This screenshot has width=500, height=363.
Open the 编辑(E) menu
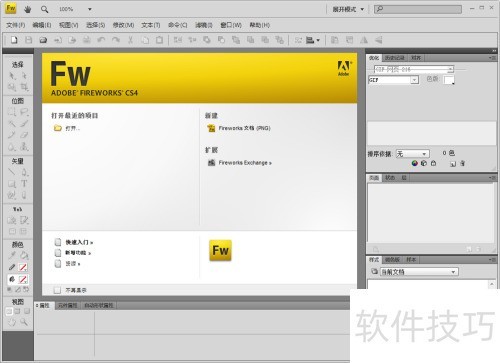click(x=42, y=25)
